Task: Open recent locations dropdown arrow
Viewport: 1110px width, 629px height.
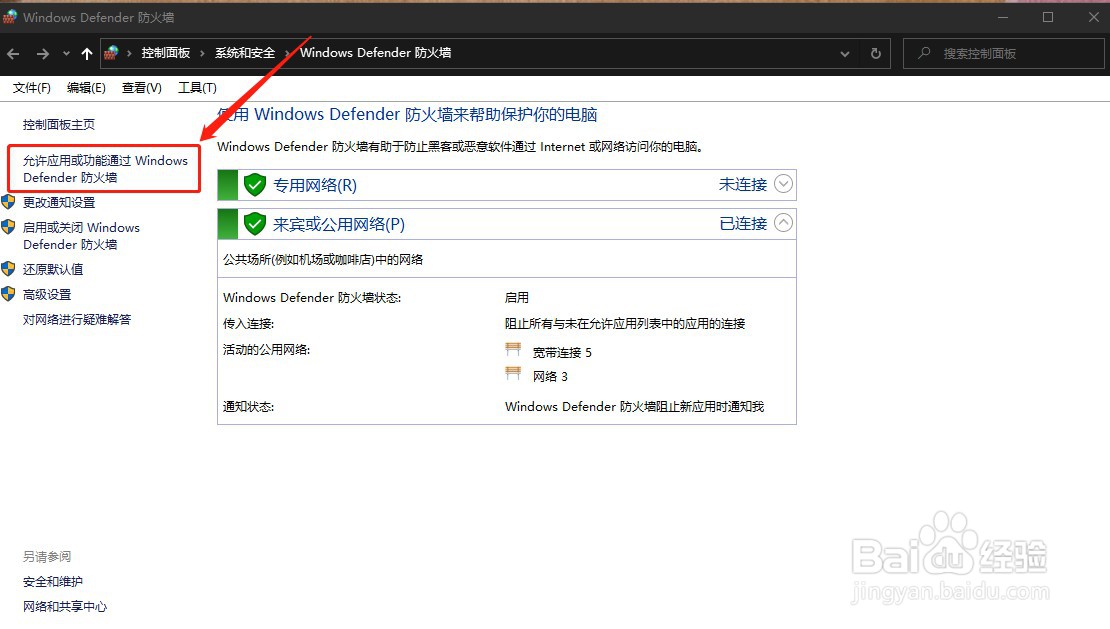Action: coord(66,54)
